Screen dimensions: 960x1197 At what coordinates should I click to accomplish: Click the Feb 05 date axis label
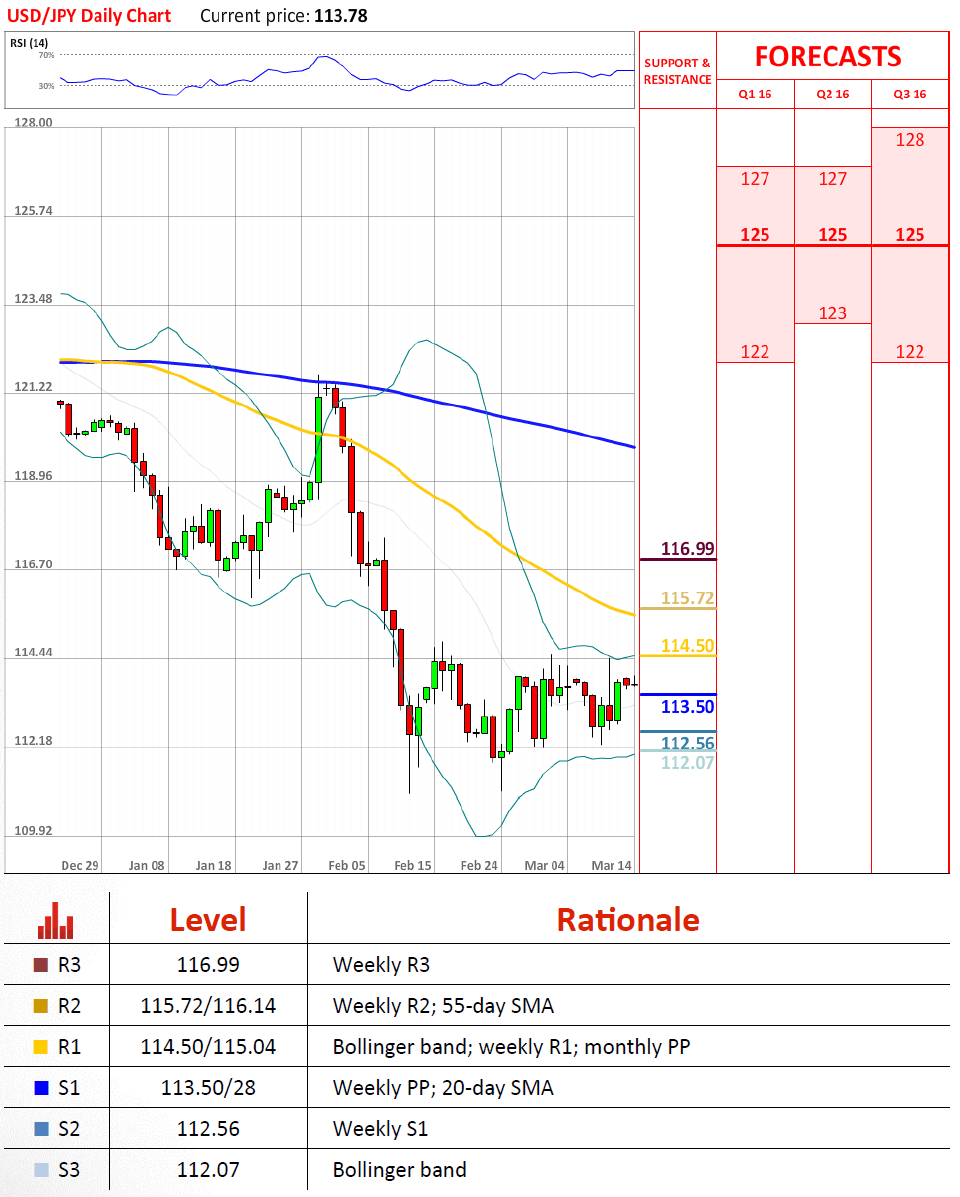click(x=346, y=866)
